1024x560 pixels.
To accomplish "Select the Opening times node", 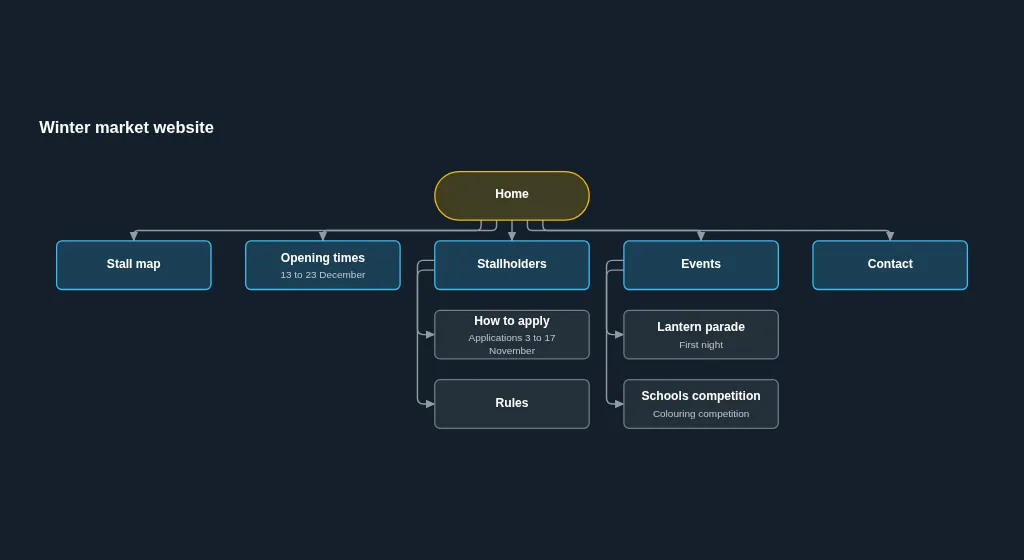I will [323, 265].
